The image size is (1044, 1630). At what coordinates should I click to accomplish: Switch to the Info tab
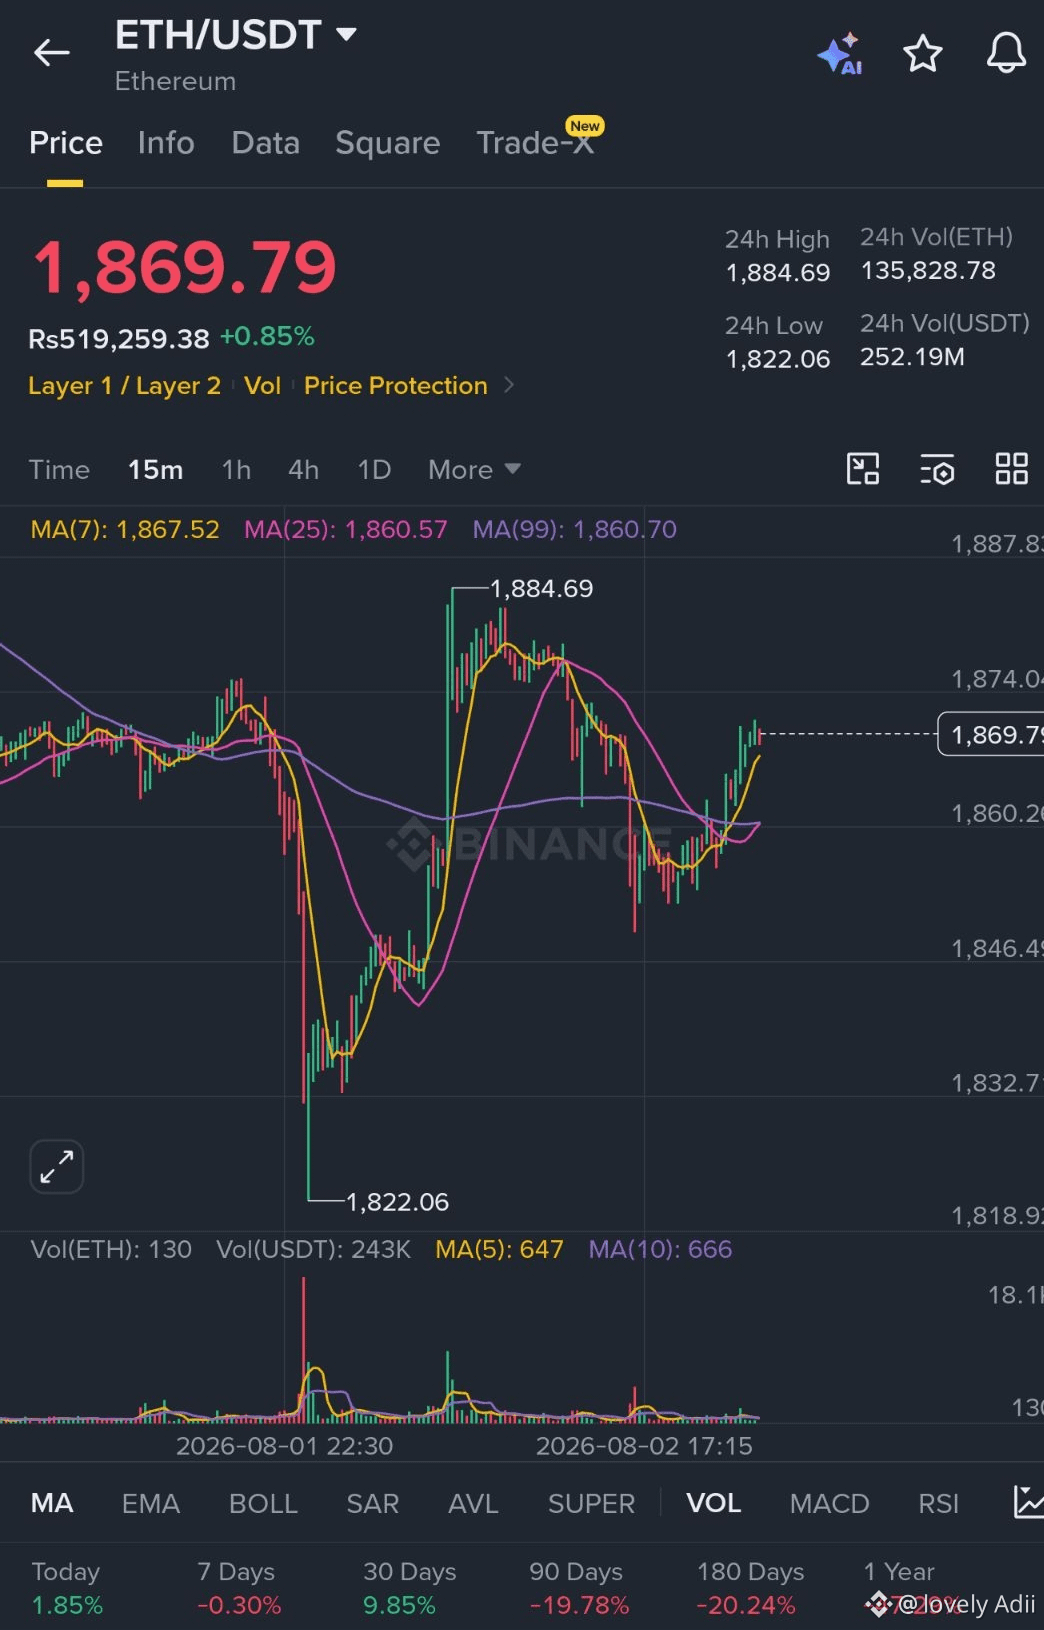[166, 143]
